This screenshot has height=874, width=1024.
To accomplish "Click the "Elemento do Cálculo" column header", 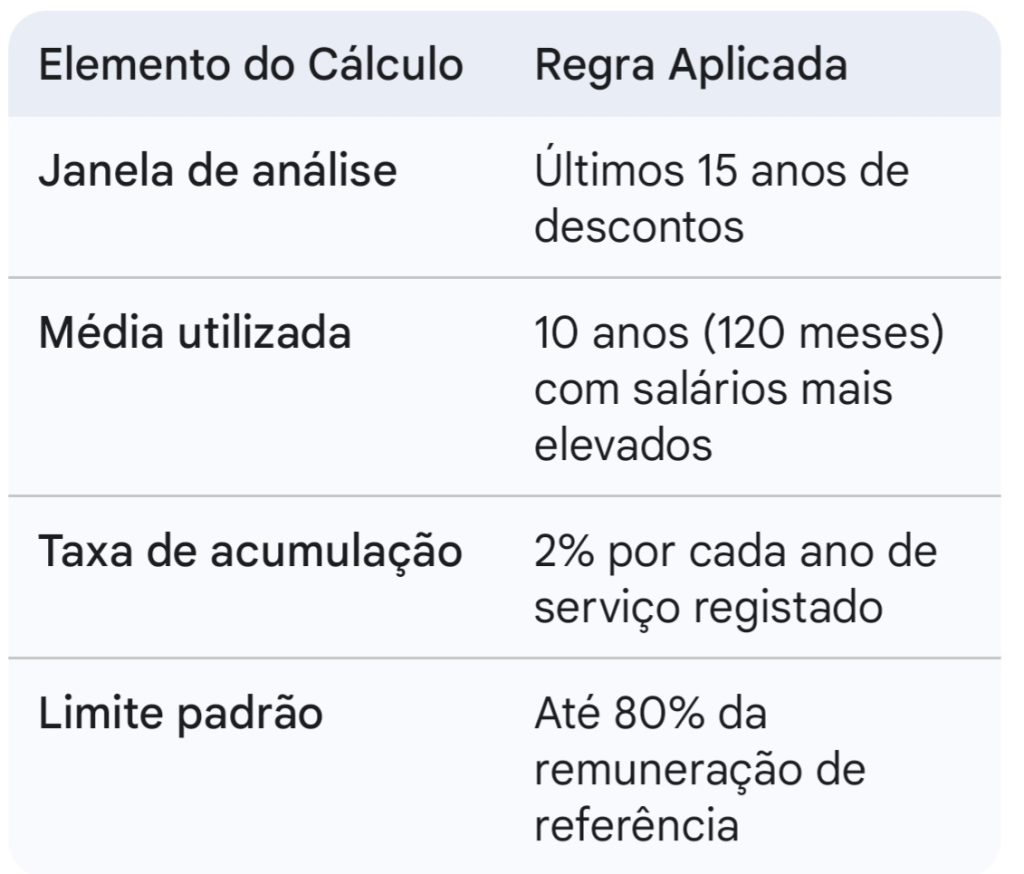I will [250, 65].
